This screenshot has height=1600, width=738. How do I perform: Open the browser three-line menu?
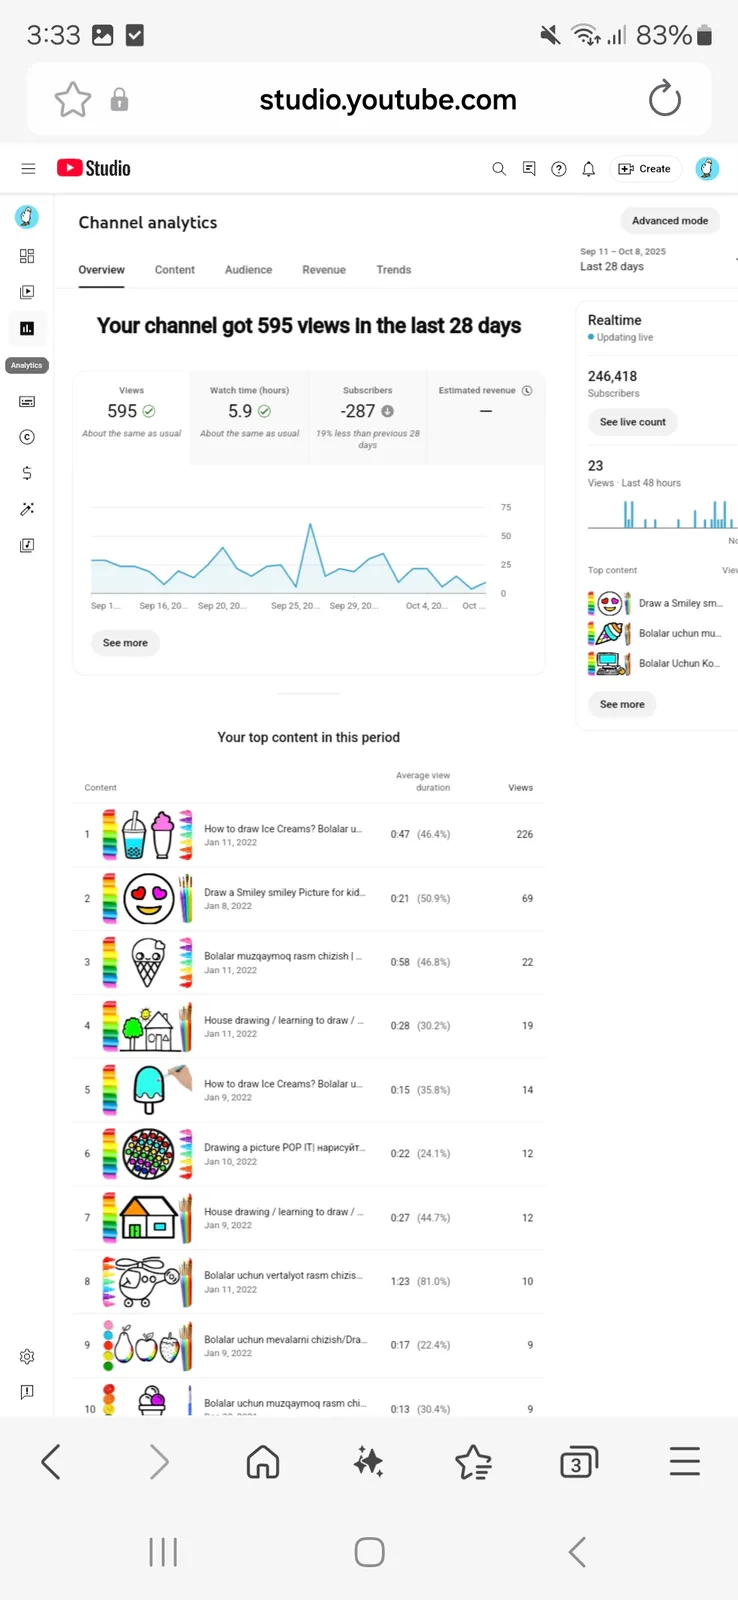pyautogui.click(x=685, y=1462)
